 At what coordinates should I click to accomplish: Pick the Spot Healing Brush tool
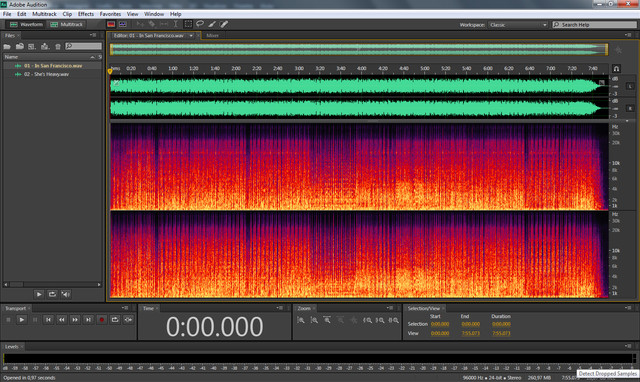tap(224, 24)
